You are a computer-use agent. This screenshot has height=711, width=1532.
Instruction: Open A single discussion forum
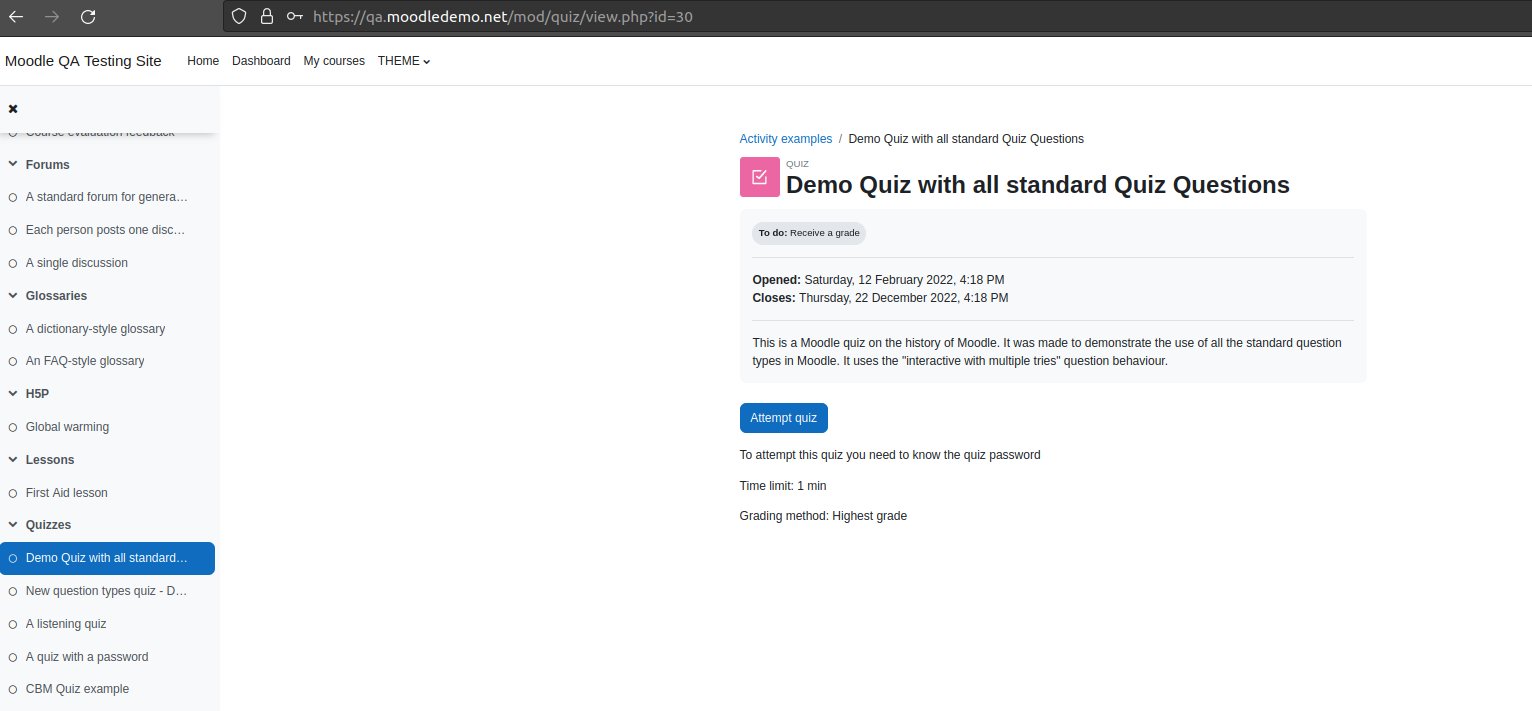pos(77,263)
